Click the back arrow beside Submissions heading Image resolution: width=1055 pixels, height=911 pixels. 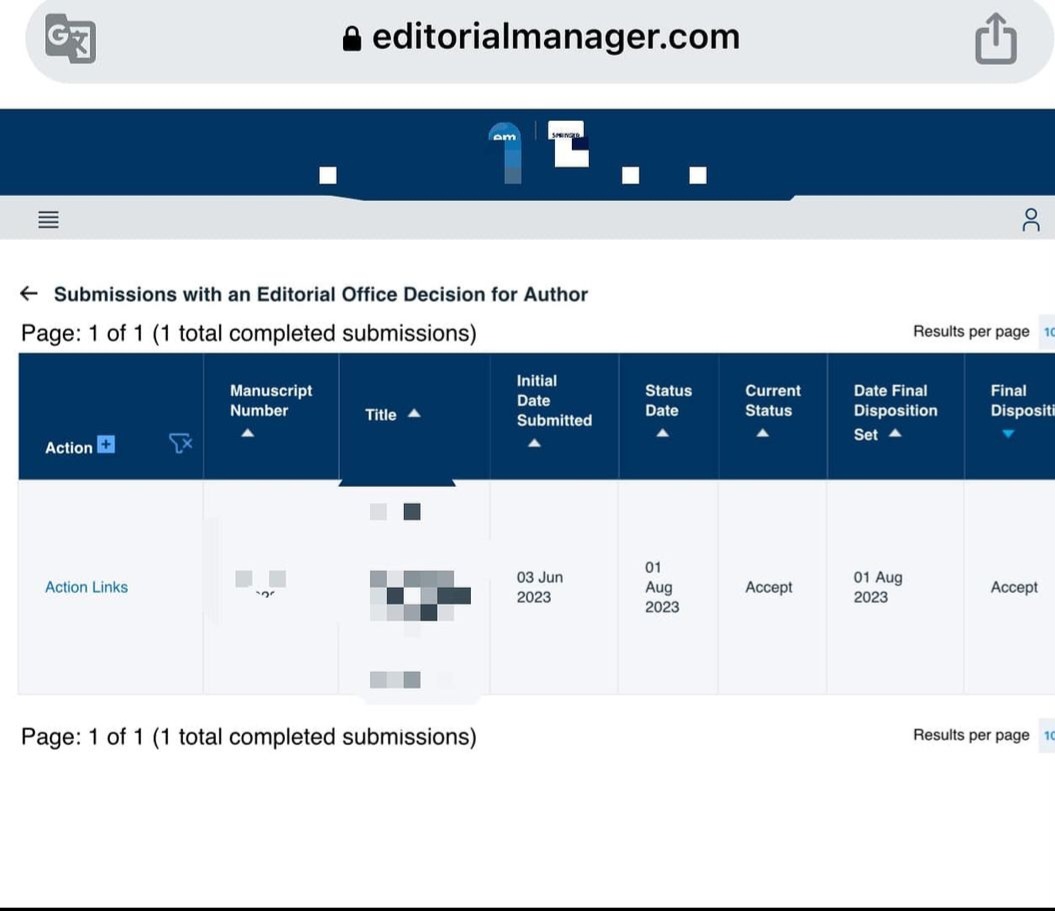click(29, 294)
